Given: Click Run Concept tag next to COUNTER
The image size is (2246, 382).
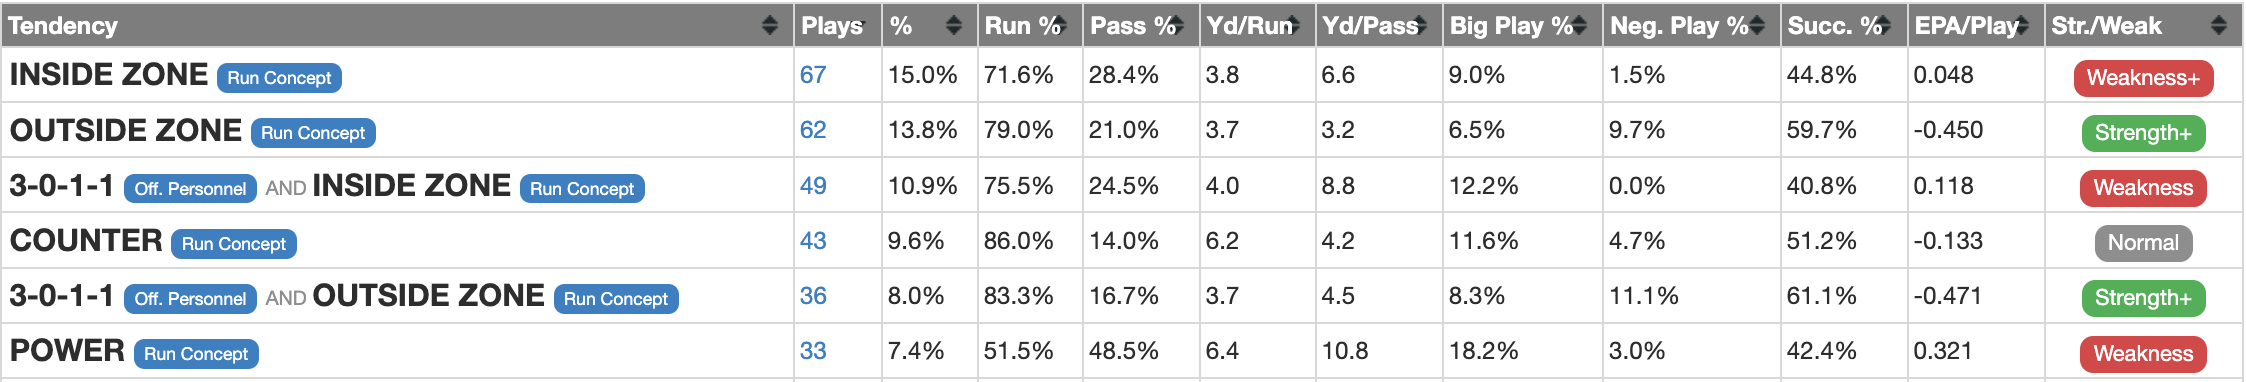Looking at the screenshot, I should [x=234, y=244].
